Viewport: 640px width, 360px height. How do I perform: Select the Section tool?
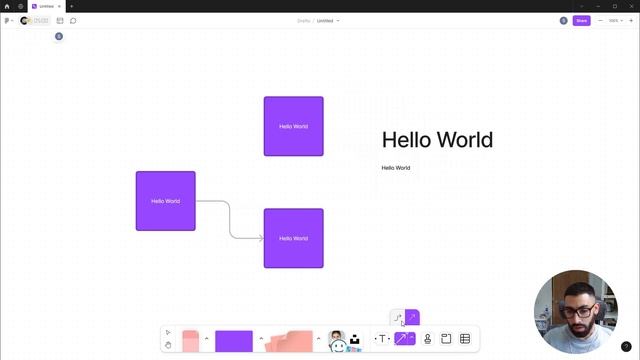click(446, 339)
